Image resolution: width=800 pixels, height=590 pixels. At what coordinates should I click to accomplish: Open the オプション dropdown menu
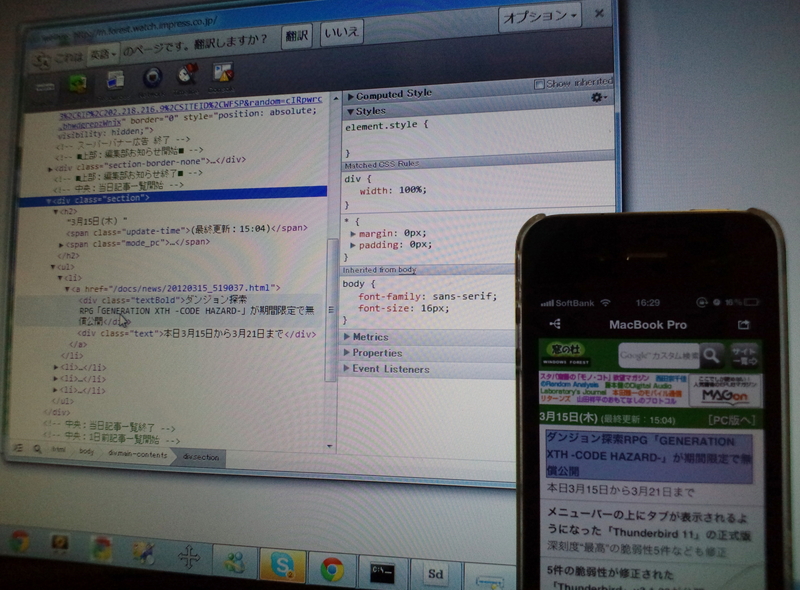540,16
